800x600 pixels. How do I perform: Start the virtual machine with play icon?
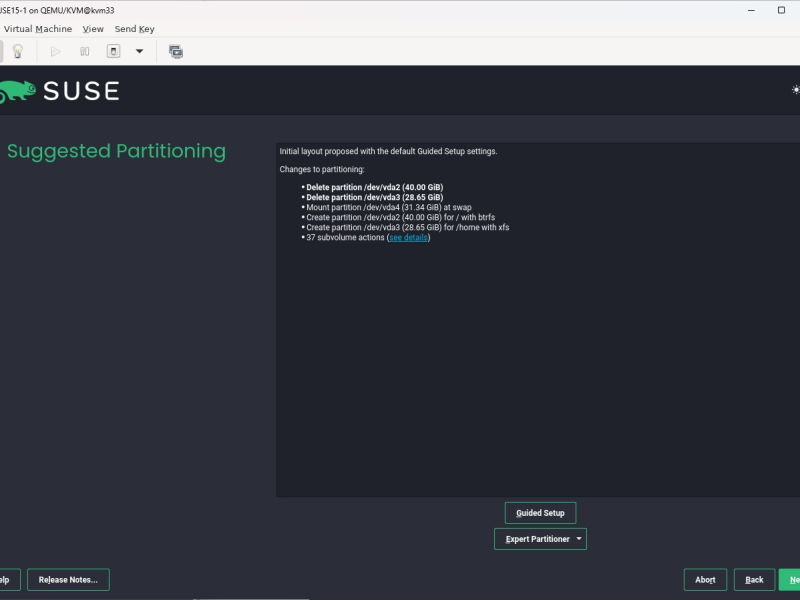55,52
